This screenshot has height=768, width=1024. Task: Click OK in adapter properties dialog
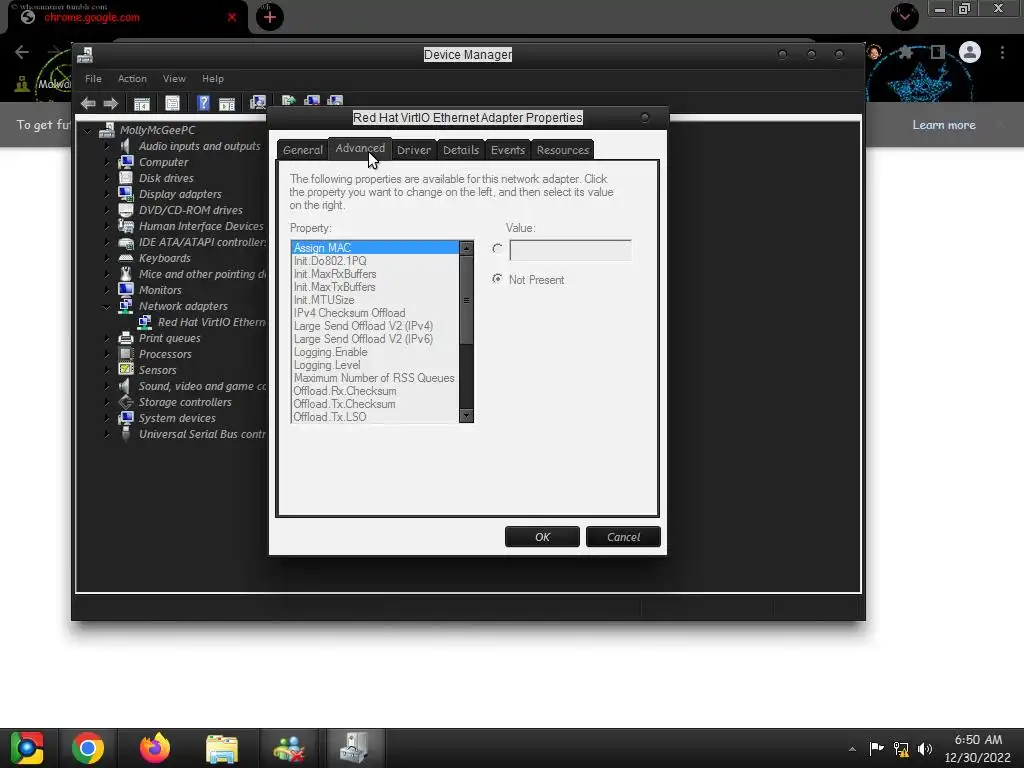tap(542, 537)
